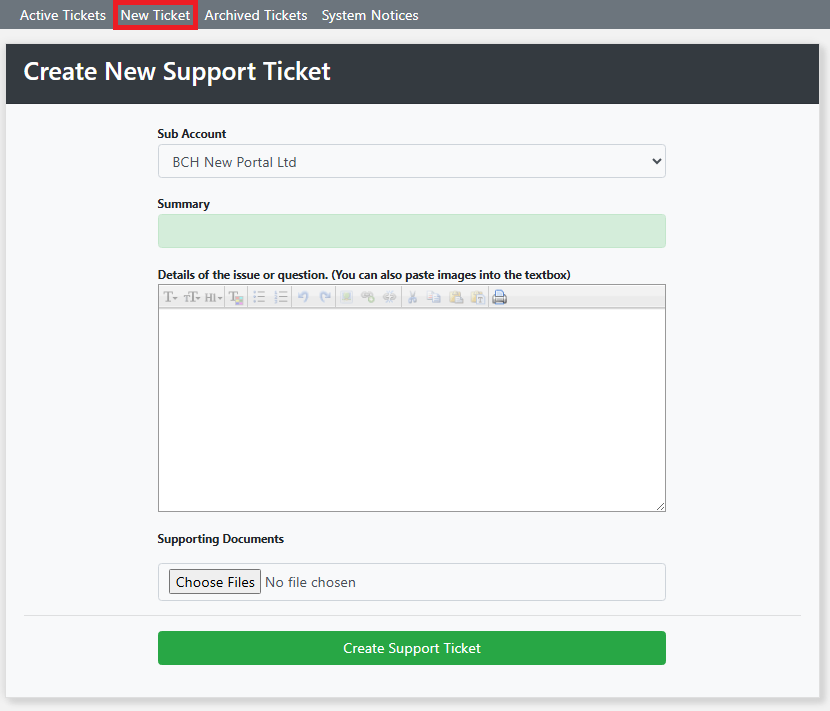Click the insert link chain icon

[x=368, y=297]
